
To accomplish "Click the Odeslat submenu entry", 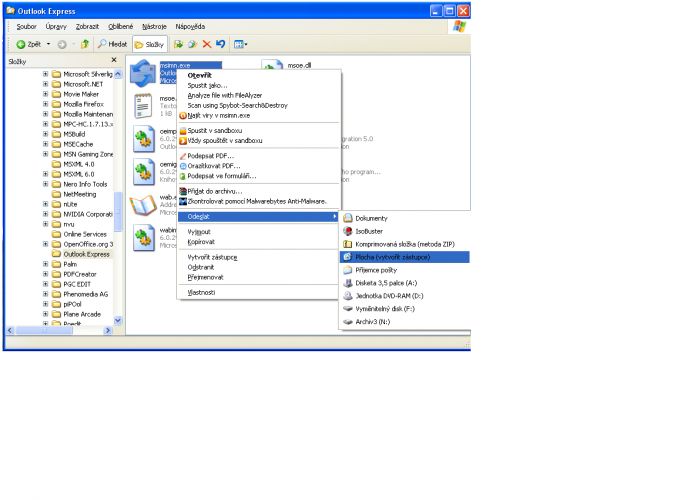I will (x=259, y=216).
